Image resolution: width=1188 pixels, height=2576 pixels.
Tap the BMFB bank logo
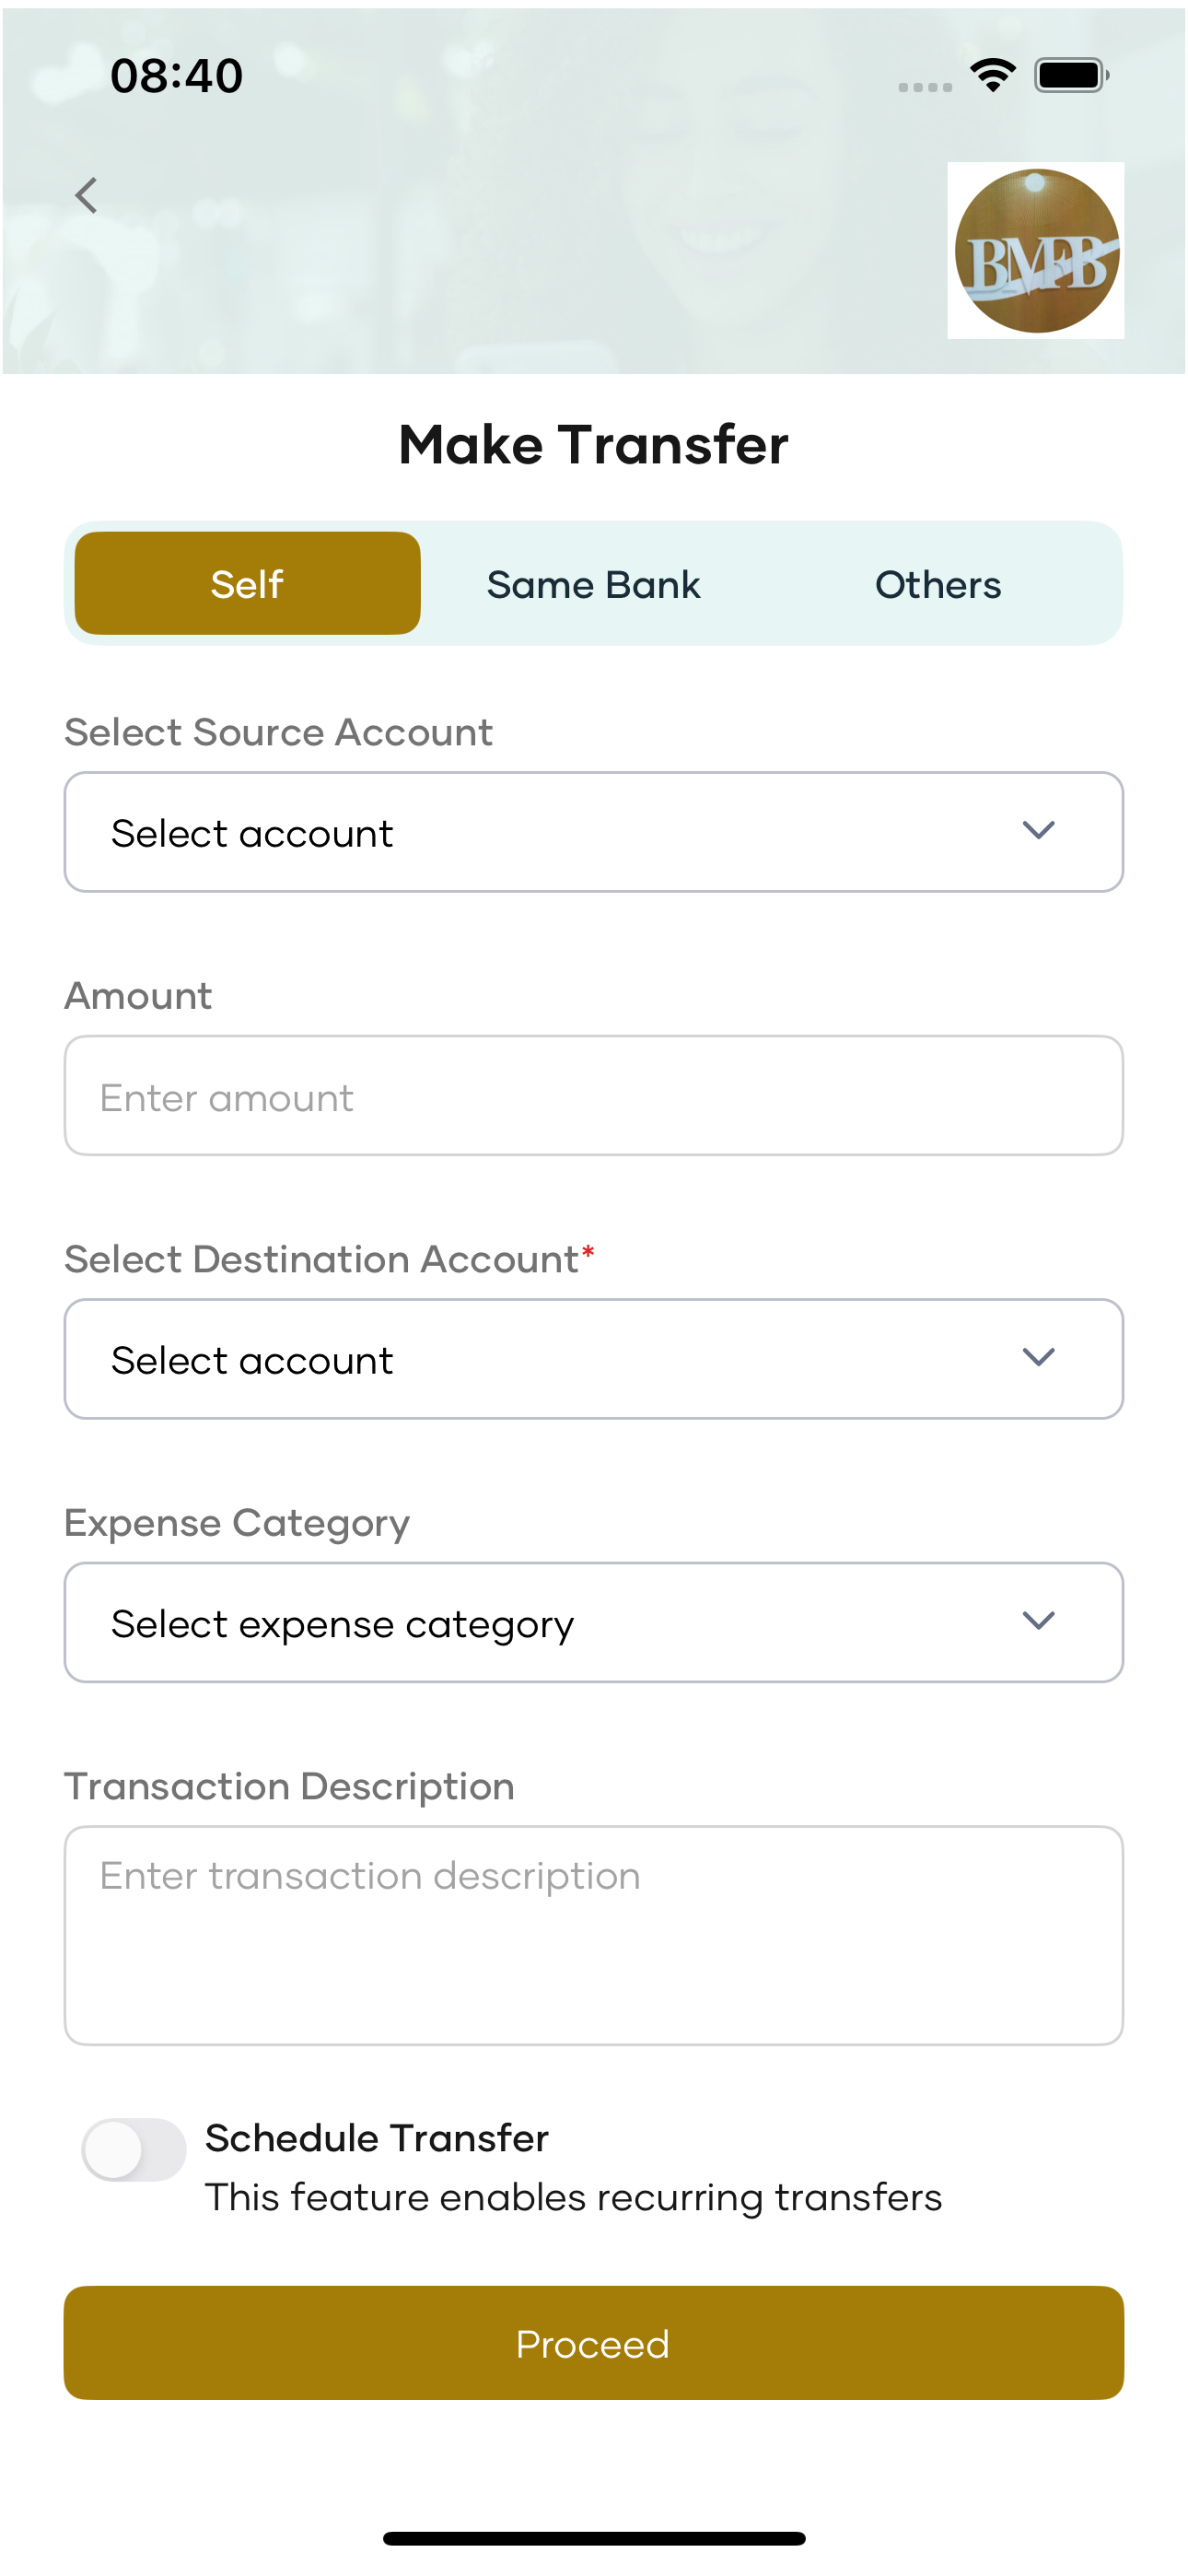pyautogui.click(x=1035, y=250)
